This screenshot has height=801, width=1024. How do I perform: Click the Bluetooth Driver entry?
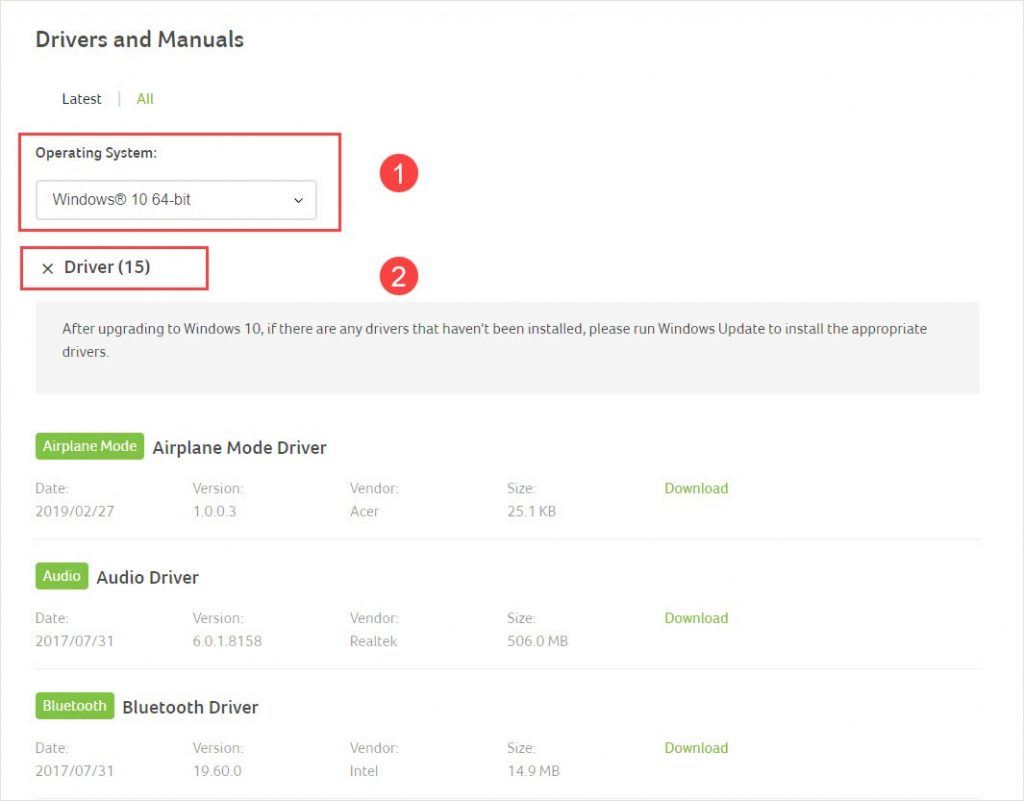(x=190, y=706)
